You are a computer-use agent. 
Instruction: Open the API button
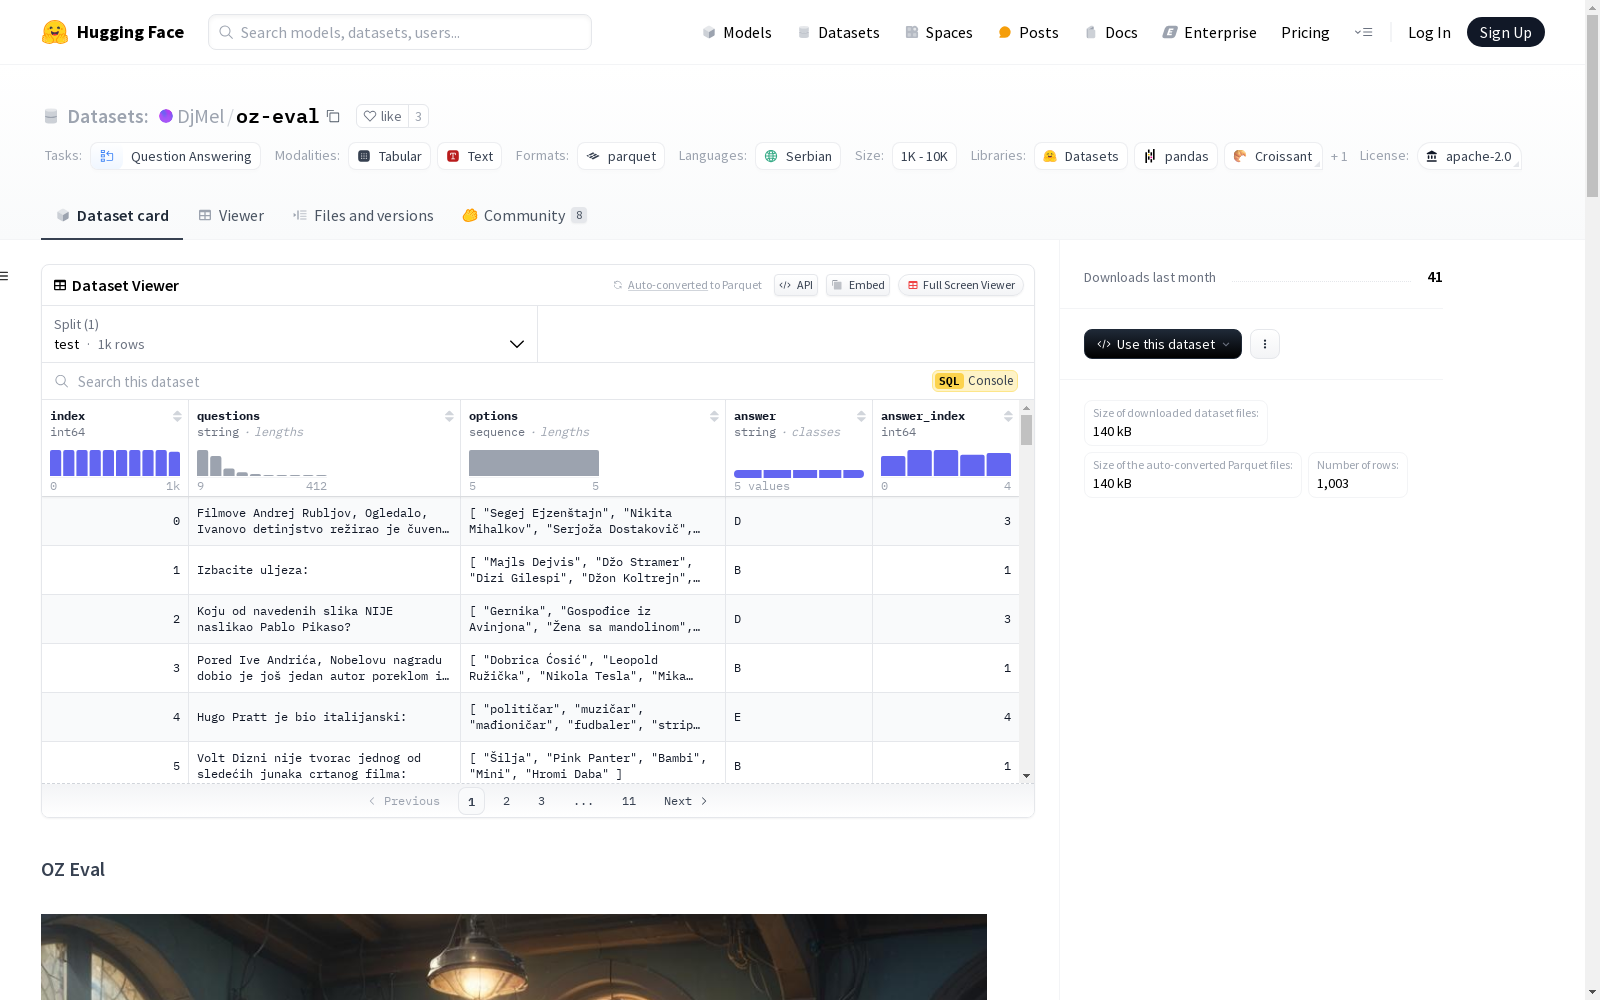pos(796,285)
